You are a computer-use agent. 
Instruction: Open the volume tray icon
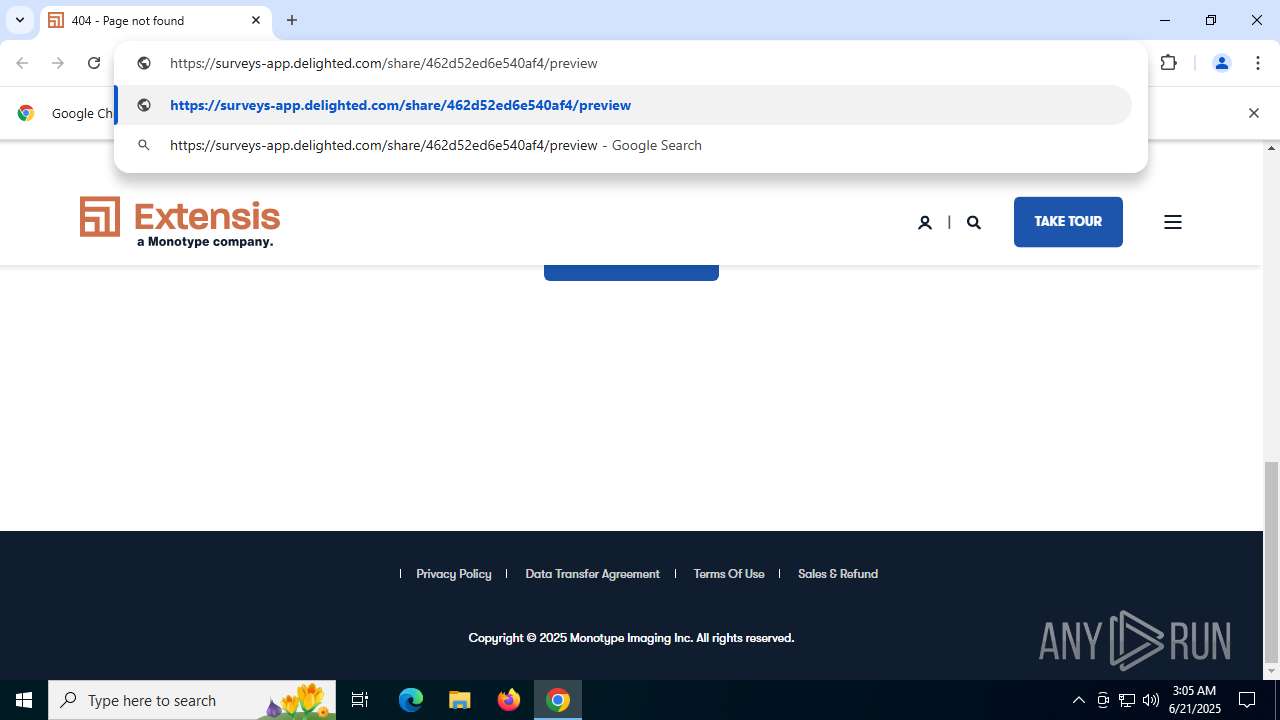(x=1151, y=700)
